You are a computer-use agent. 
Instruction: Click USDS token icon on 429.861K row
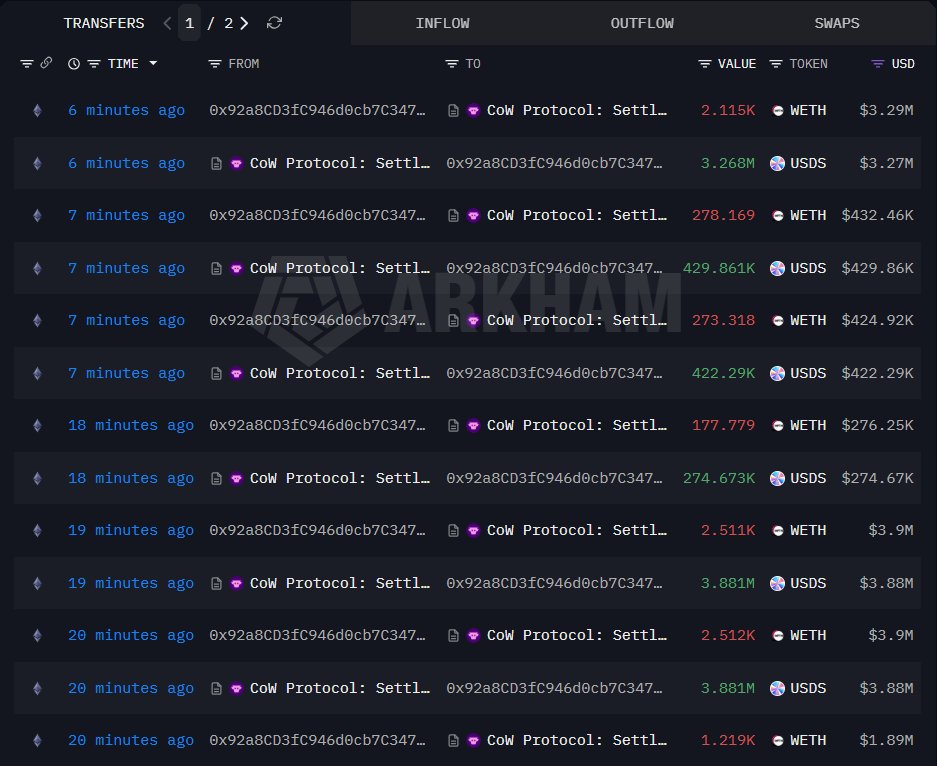[777, 268]
